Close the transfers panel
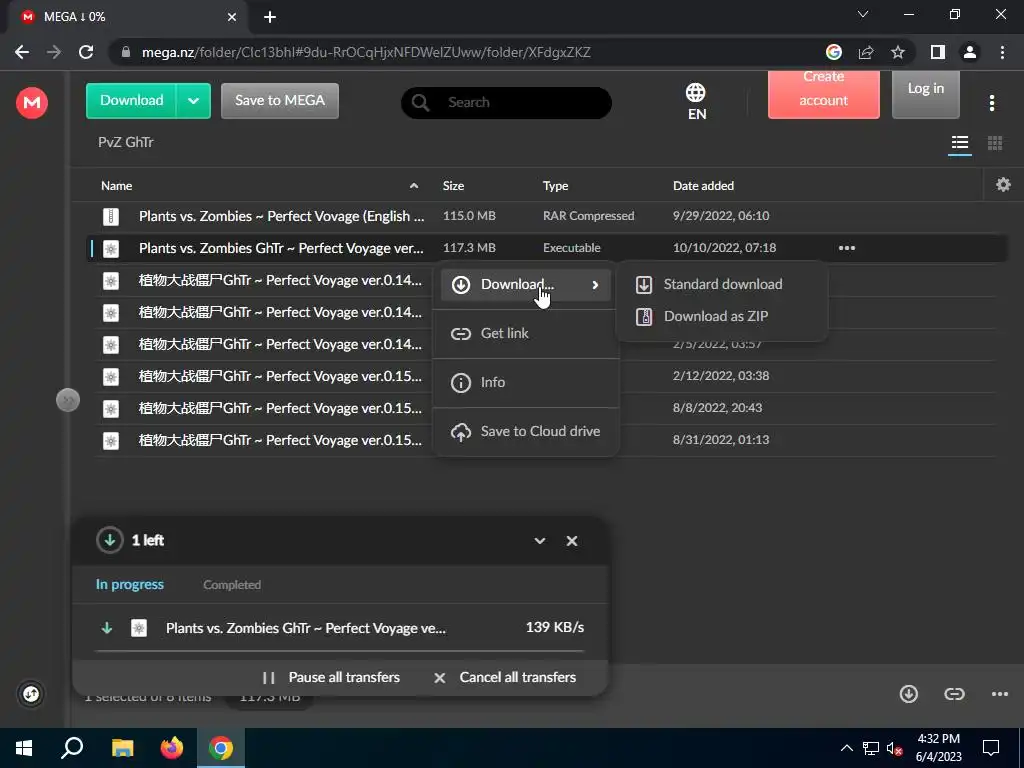 (571, 541)
